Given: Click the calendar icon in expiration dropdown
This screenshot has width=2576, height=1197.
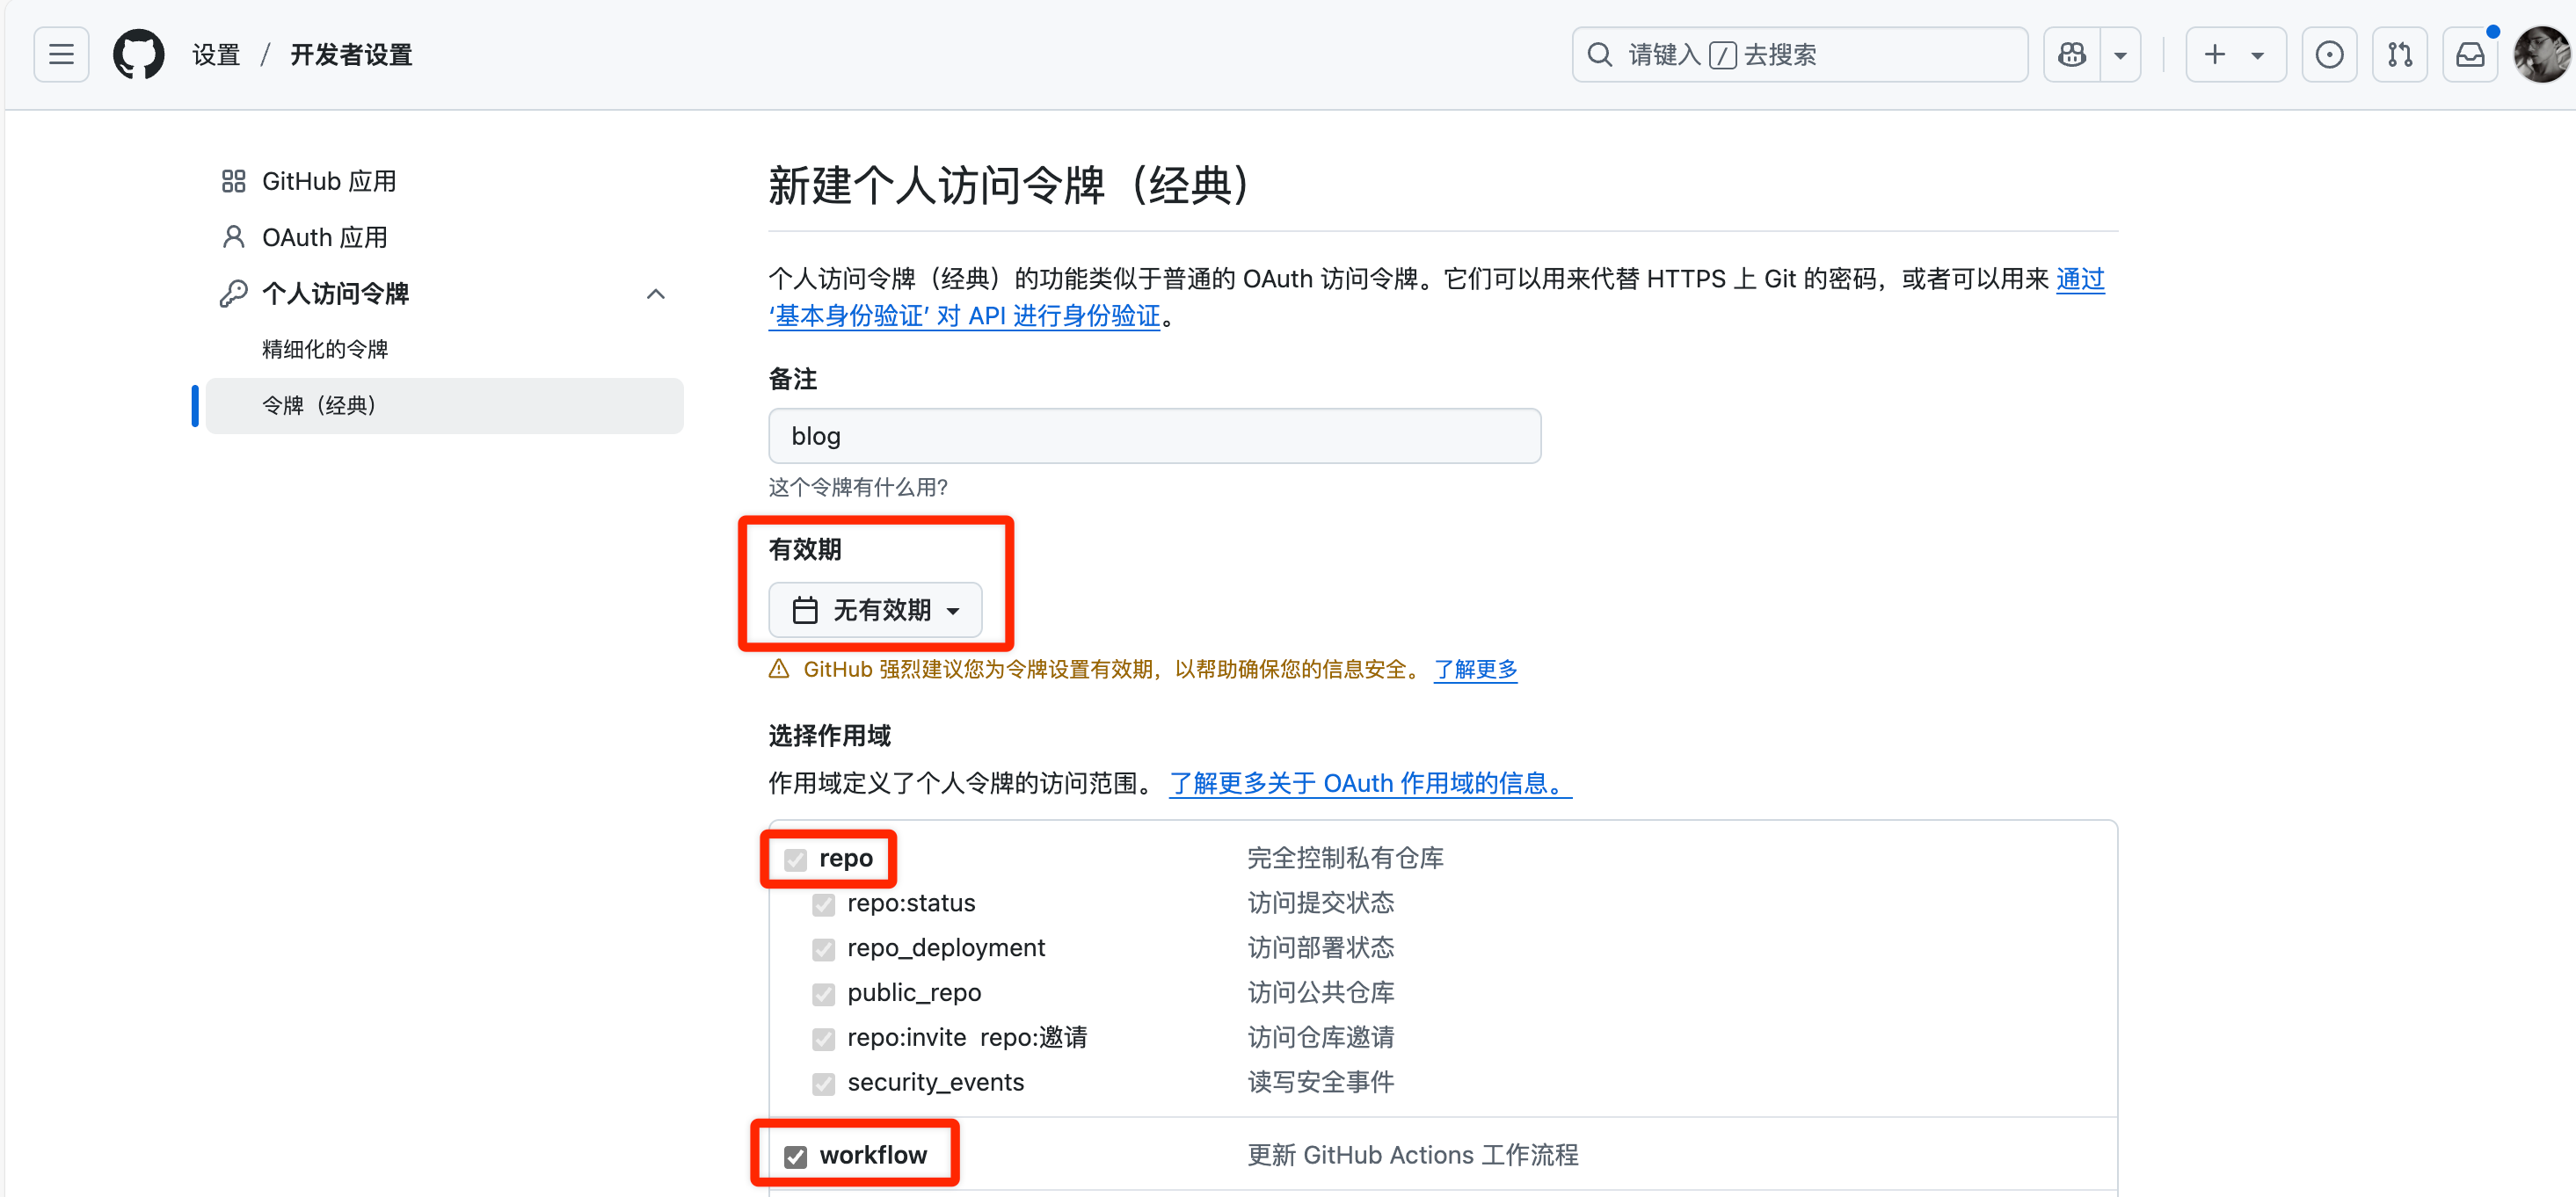Looking at the screenshot, I should [805, 610].
